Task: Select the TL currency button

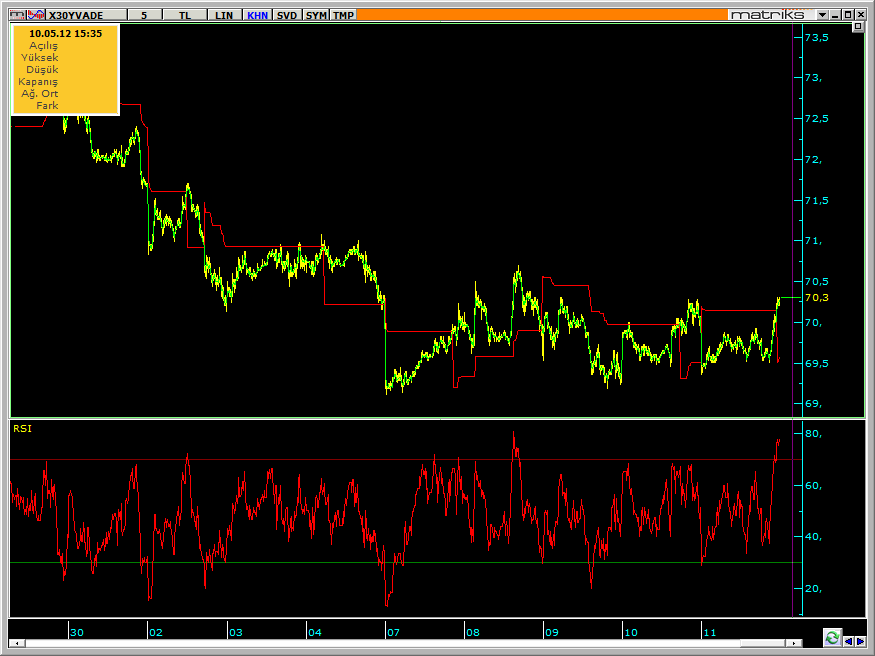Action: pos(185,15)
